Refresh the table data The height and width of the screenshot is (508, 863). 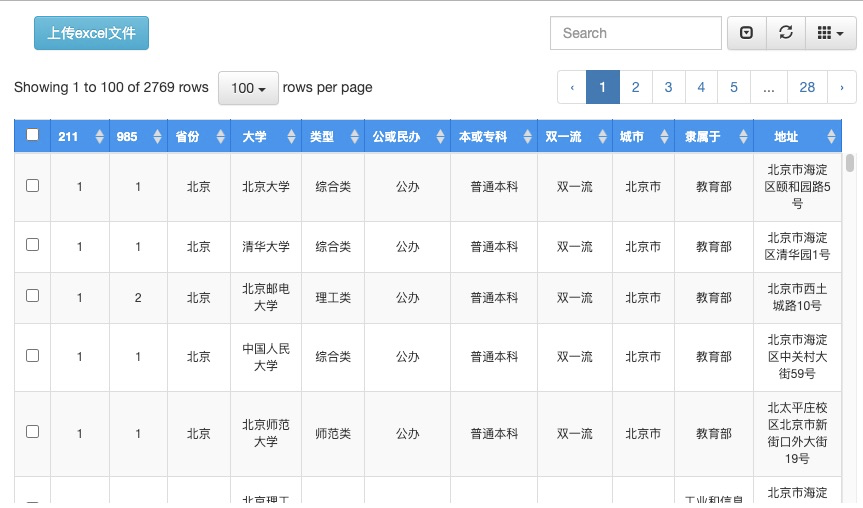[x=786, y=33]
